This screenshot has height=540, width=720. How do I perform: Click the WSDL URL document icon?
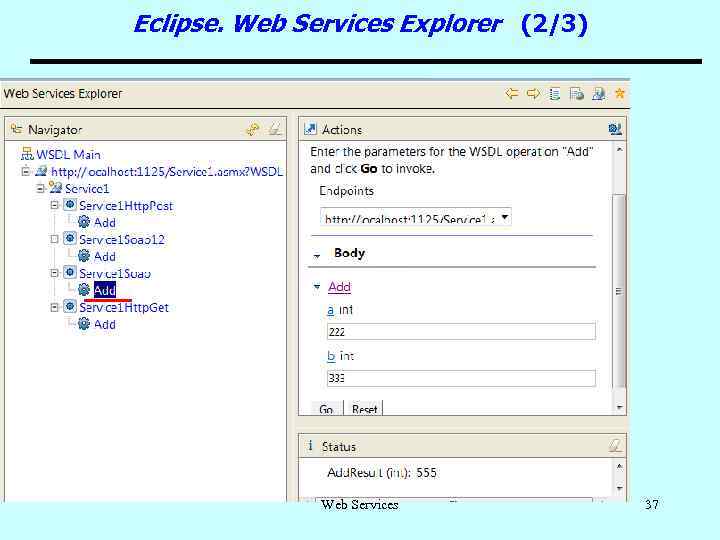pyautogui.click(x=41, y=171)
